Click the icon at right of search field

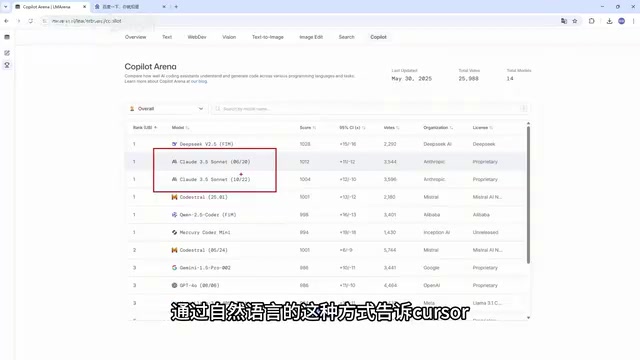pos(523,109)
